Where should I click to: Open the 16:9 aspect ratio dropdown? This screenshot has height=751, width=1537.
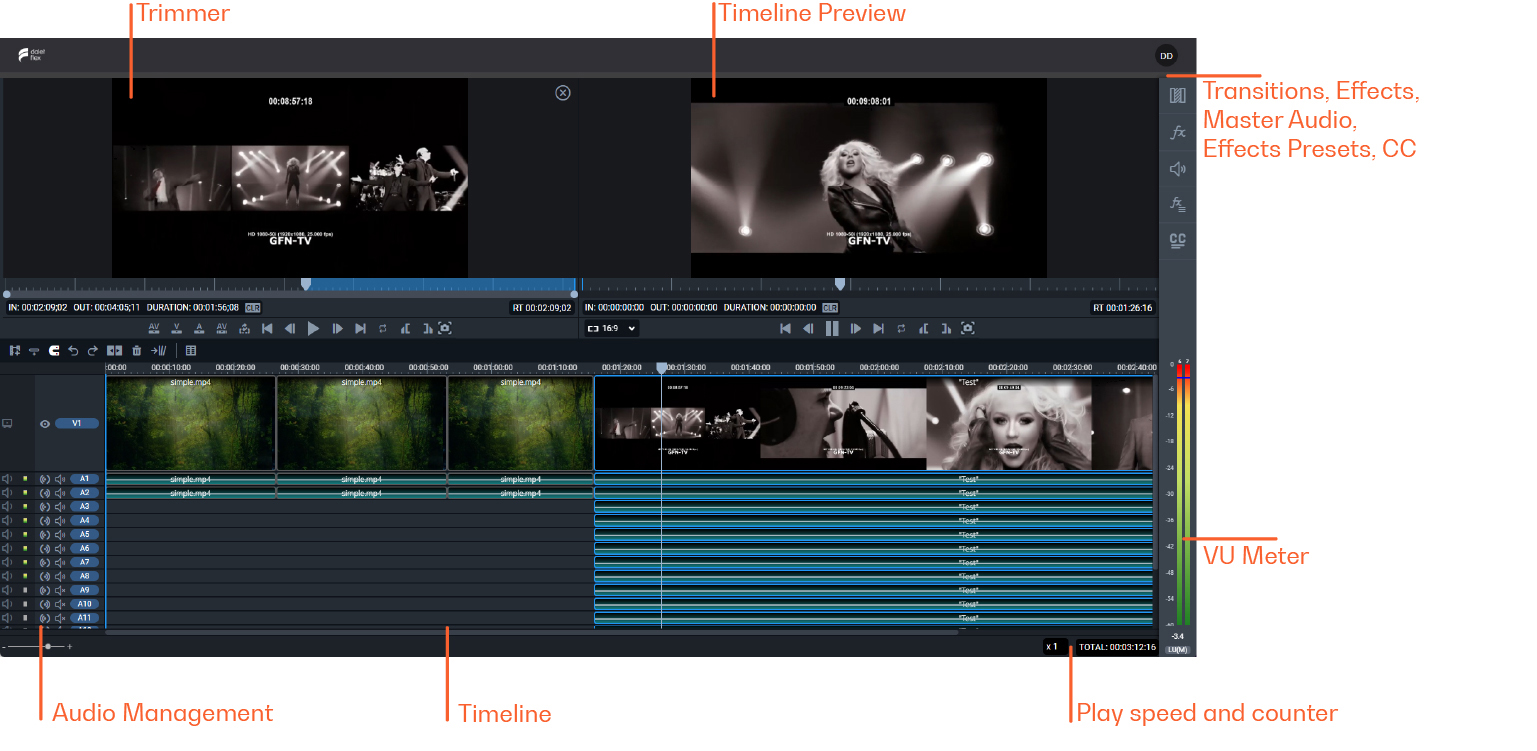point(611,328)
